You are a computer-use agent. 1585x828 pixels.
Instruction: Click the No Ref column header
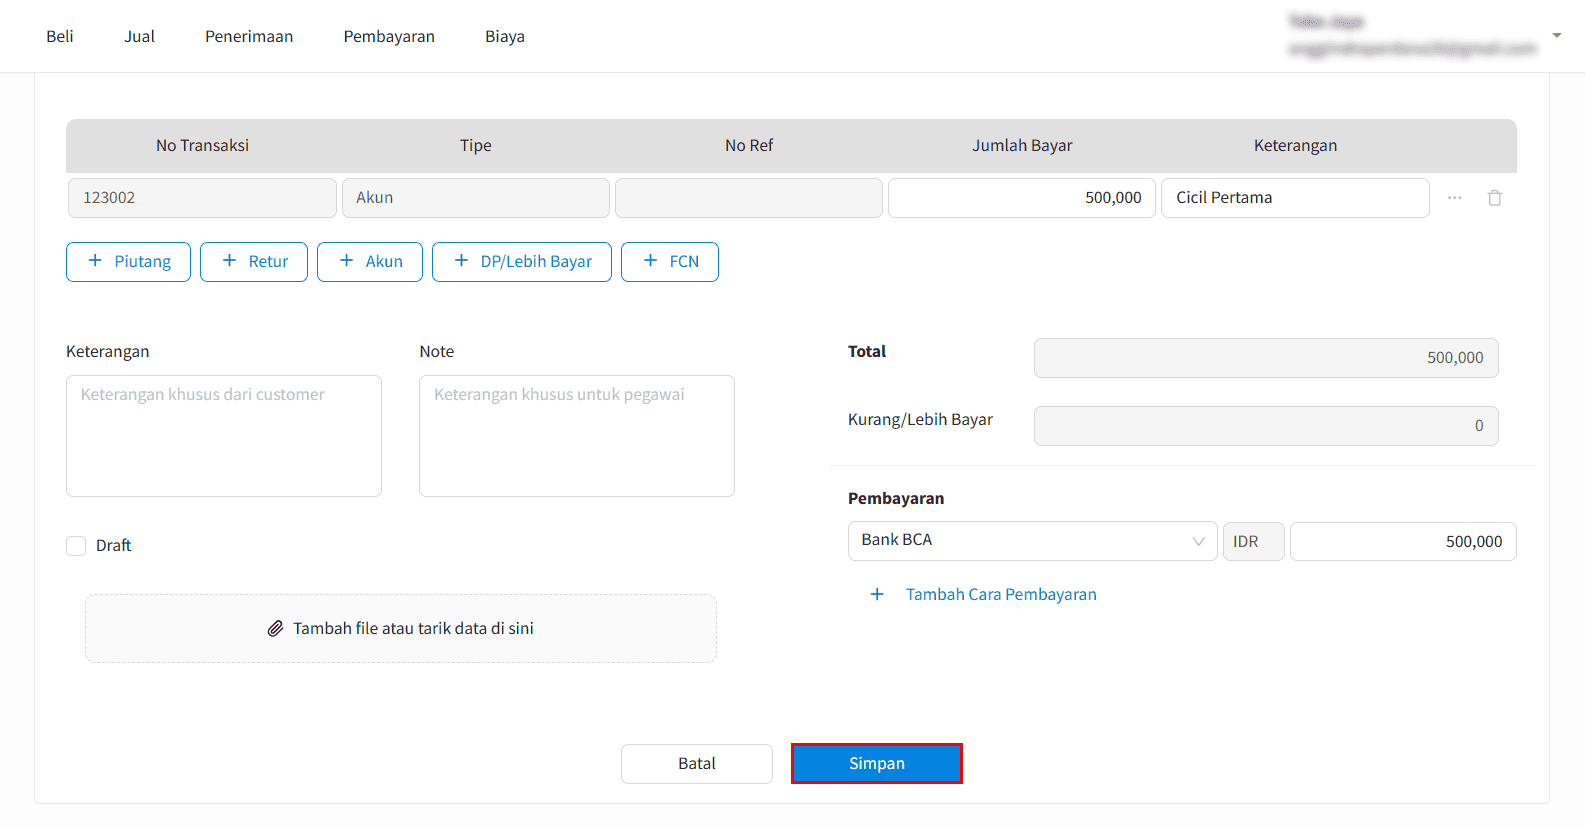point(749,146)
